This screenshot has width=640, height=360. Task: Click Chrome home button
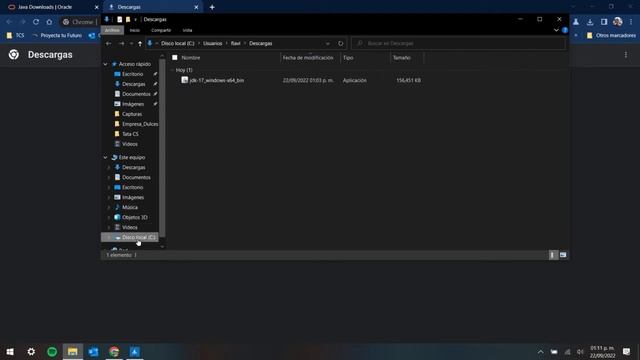click(x=49, y=22)
